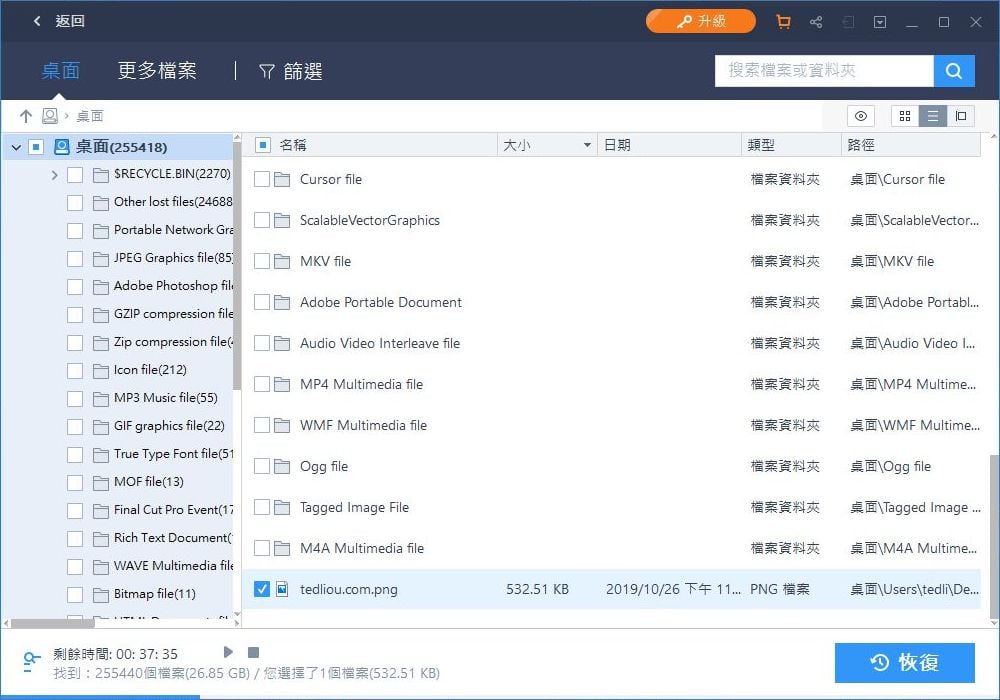
Task: Click MOF file(13) folder icon in tree
Action: [x=101, y=483]
